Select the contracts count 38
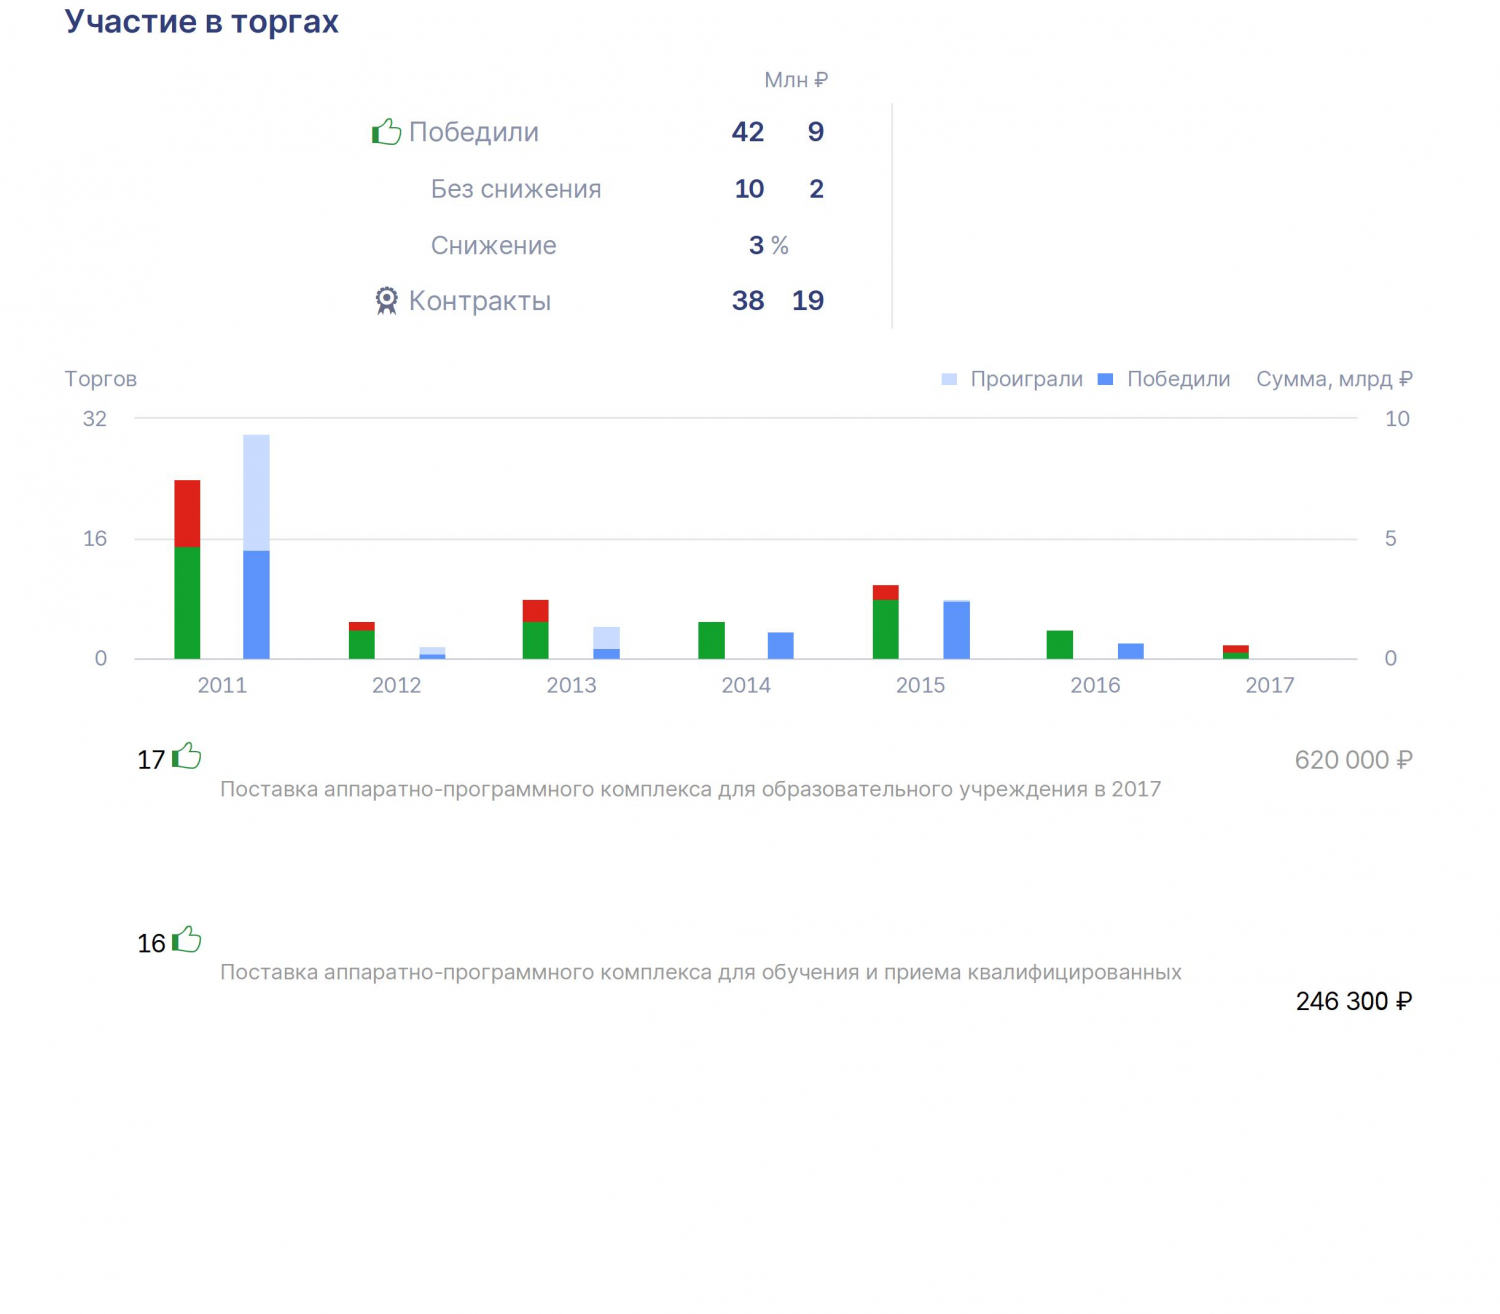Image resolution: width=1500 pixels, height=1314 pixels. (748, 301)
